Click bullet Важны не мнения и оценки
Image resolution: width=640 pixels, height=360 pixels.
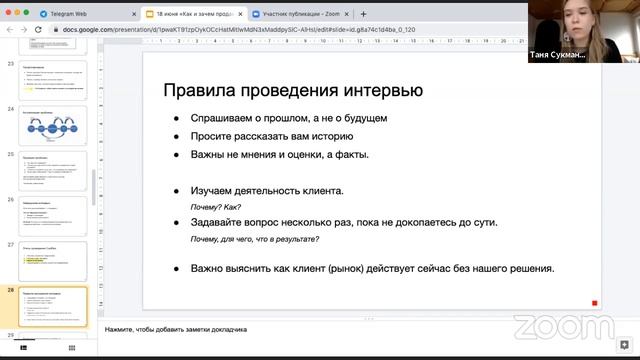[279, 155]
